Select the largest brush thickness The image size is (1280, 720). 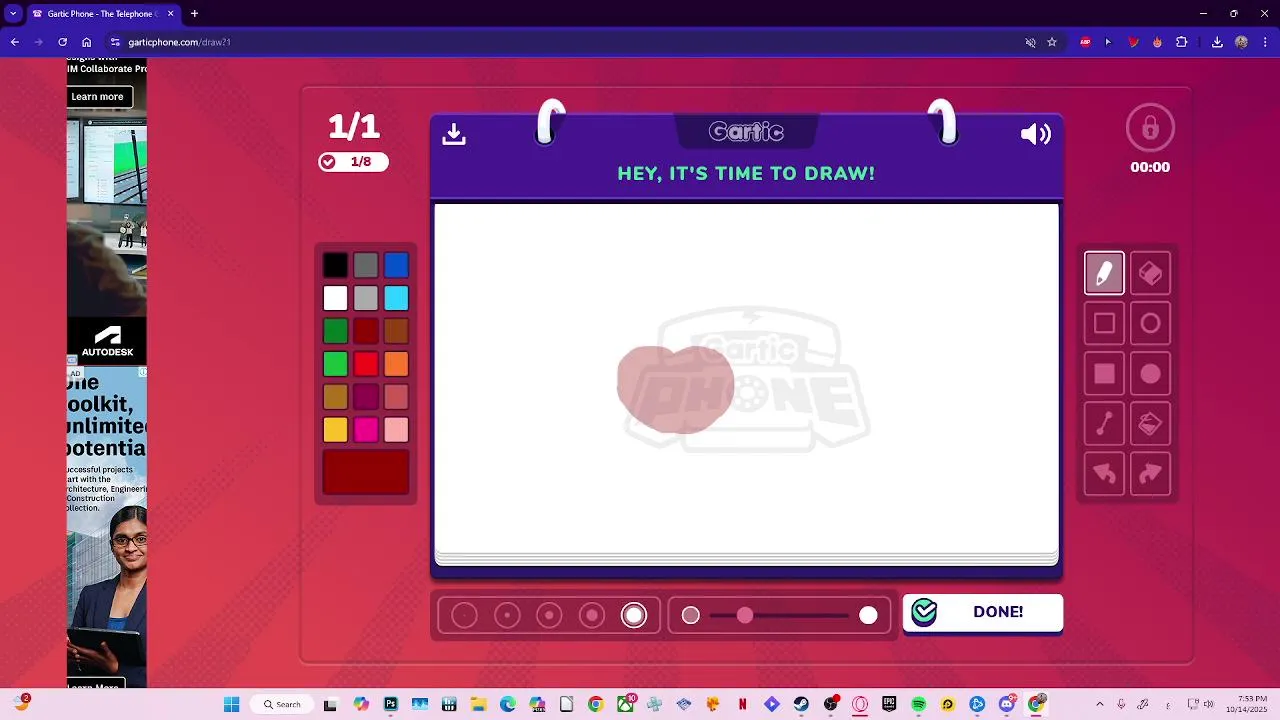coord(634,615)
